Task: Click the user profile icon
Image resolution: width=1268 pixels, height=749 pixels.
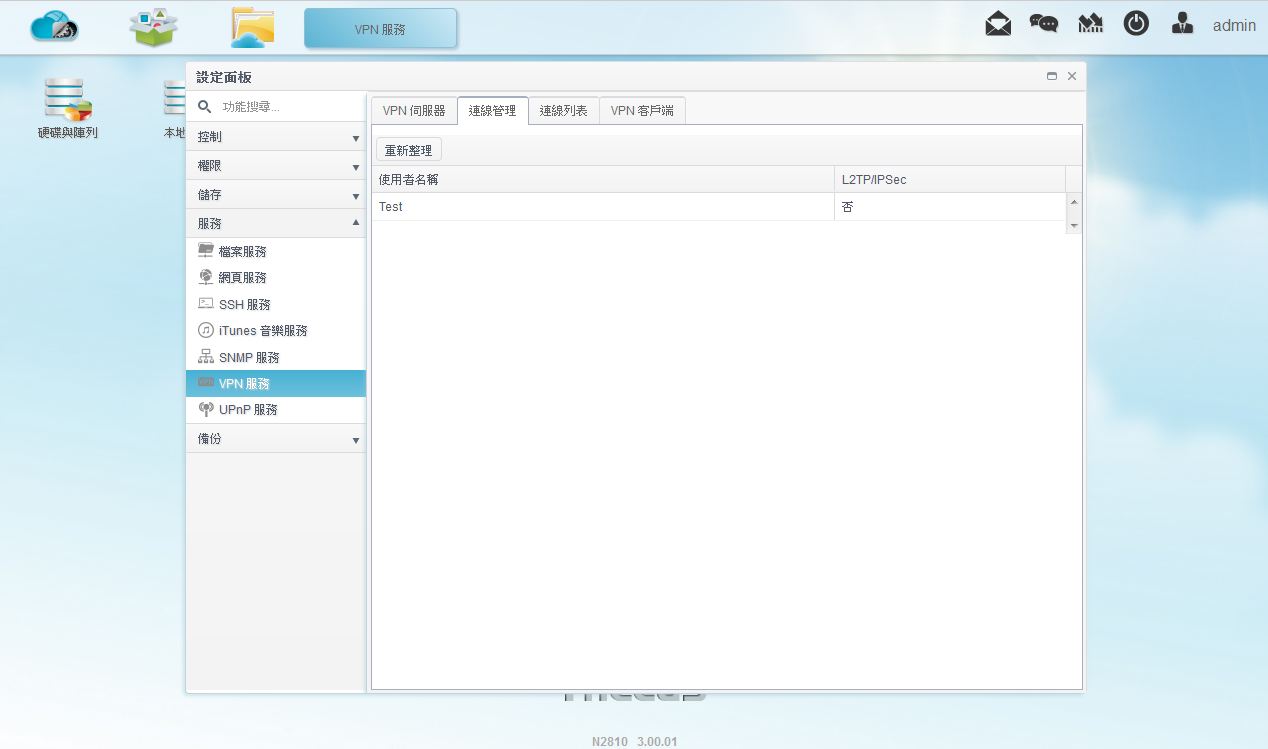Action: pos(1182,24)
